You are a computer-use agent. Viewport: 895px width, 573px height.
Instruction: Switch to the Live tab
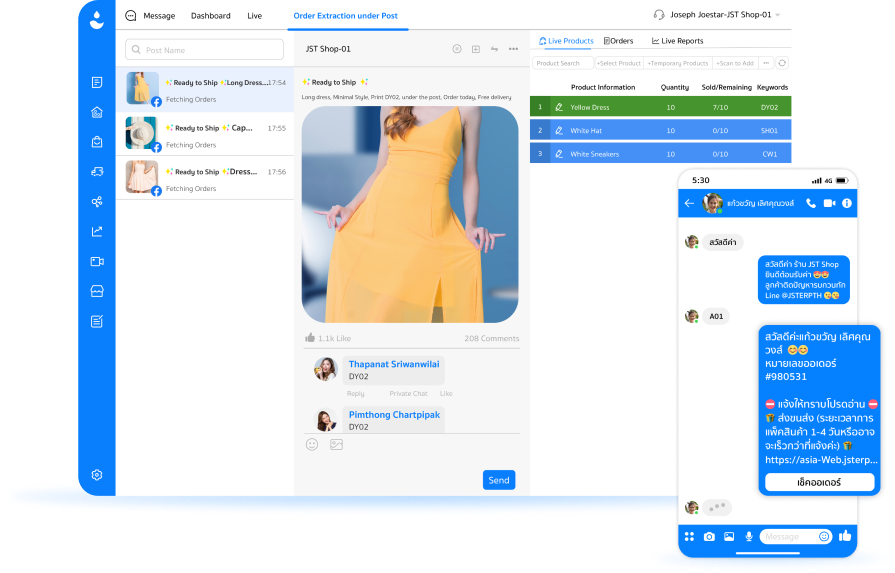(x=255, y=16)
